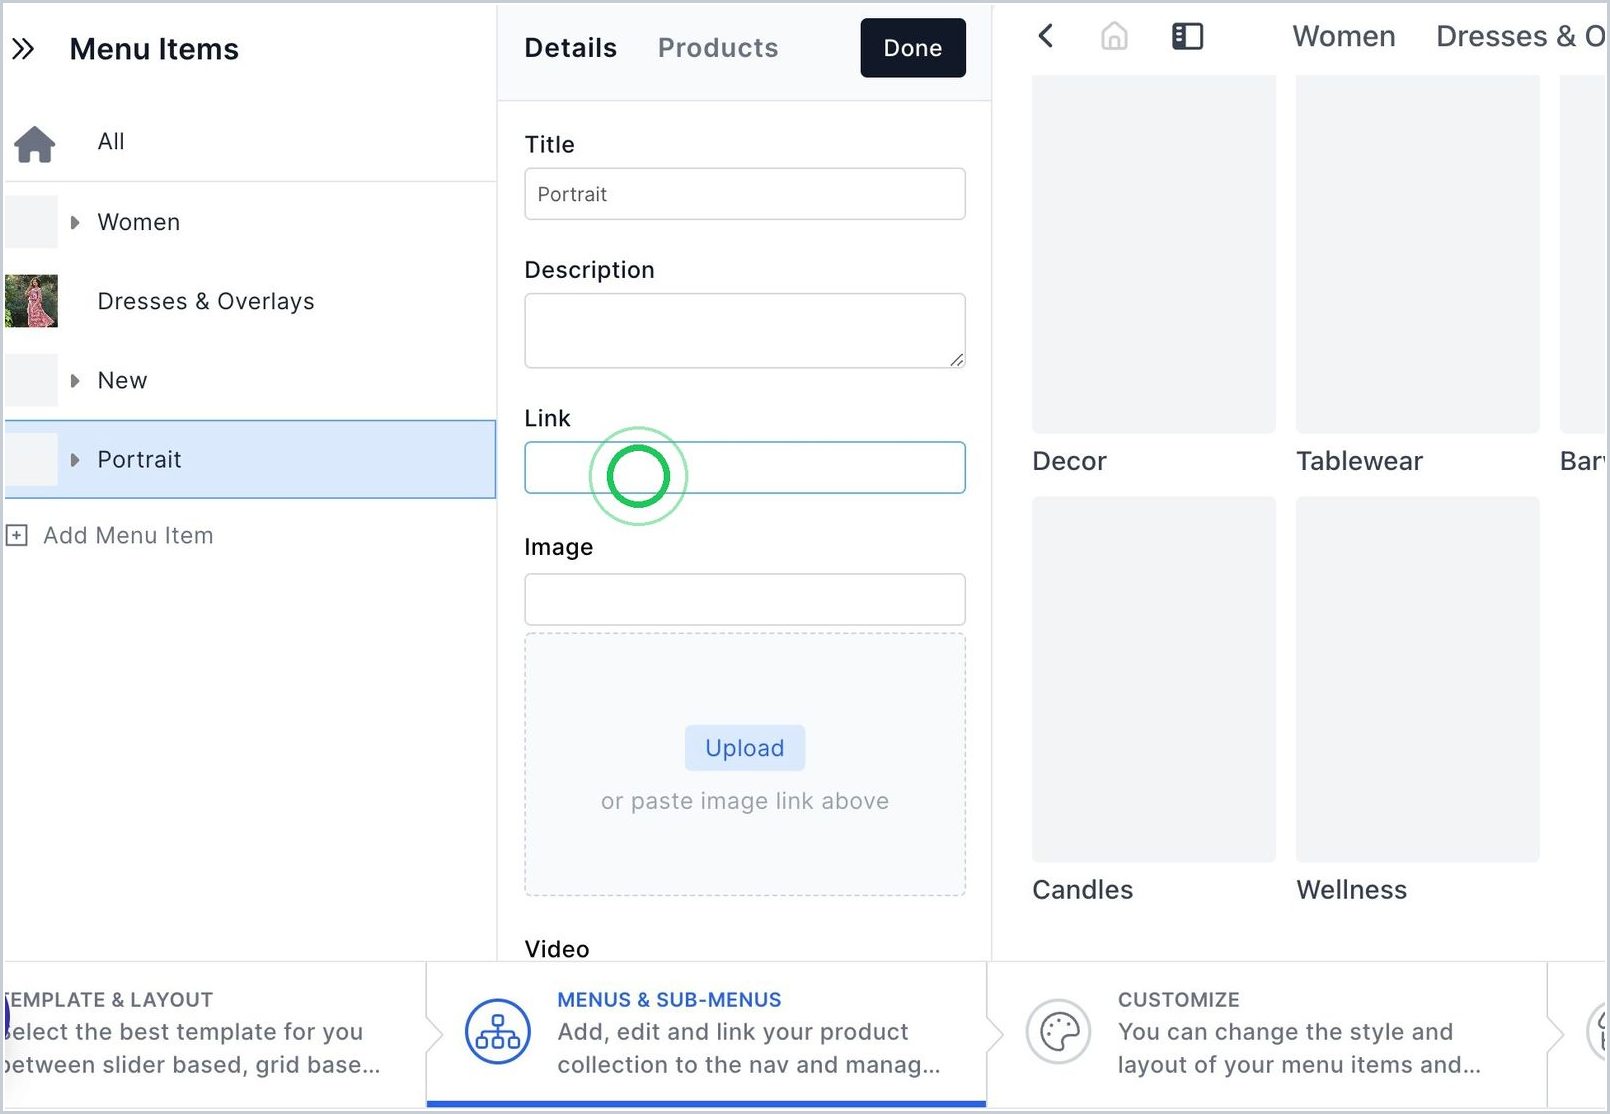The image size is (1610, 1114).
Task: Click the image upload drop zone text
Action: (745, 801)
